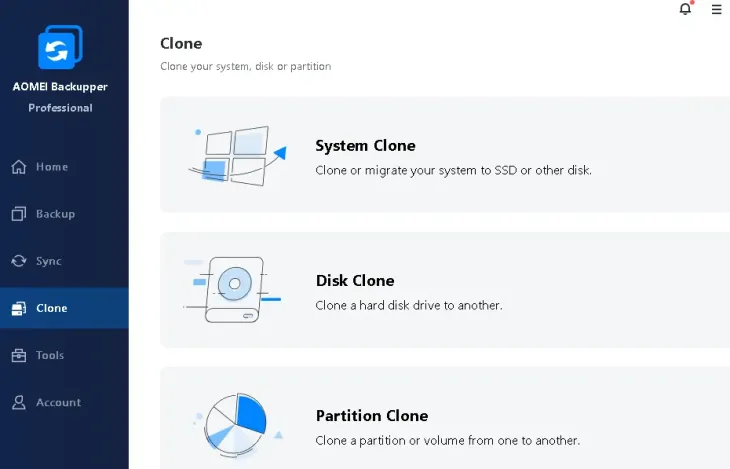
Task: Select the System Clone option
Action: pos(365,146)
